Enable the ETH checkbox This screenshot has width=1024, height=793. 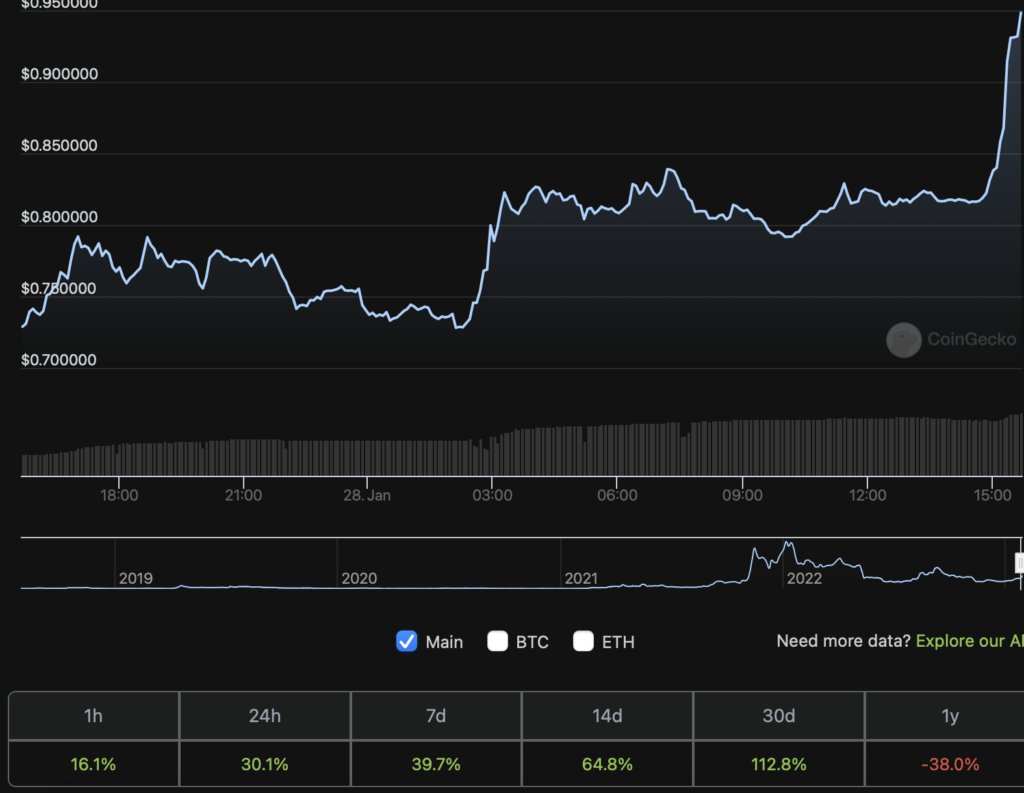(583, 641)
